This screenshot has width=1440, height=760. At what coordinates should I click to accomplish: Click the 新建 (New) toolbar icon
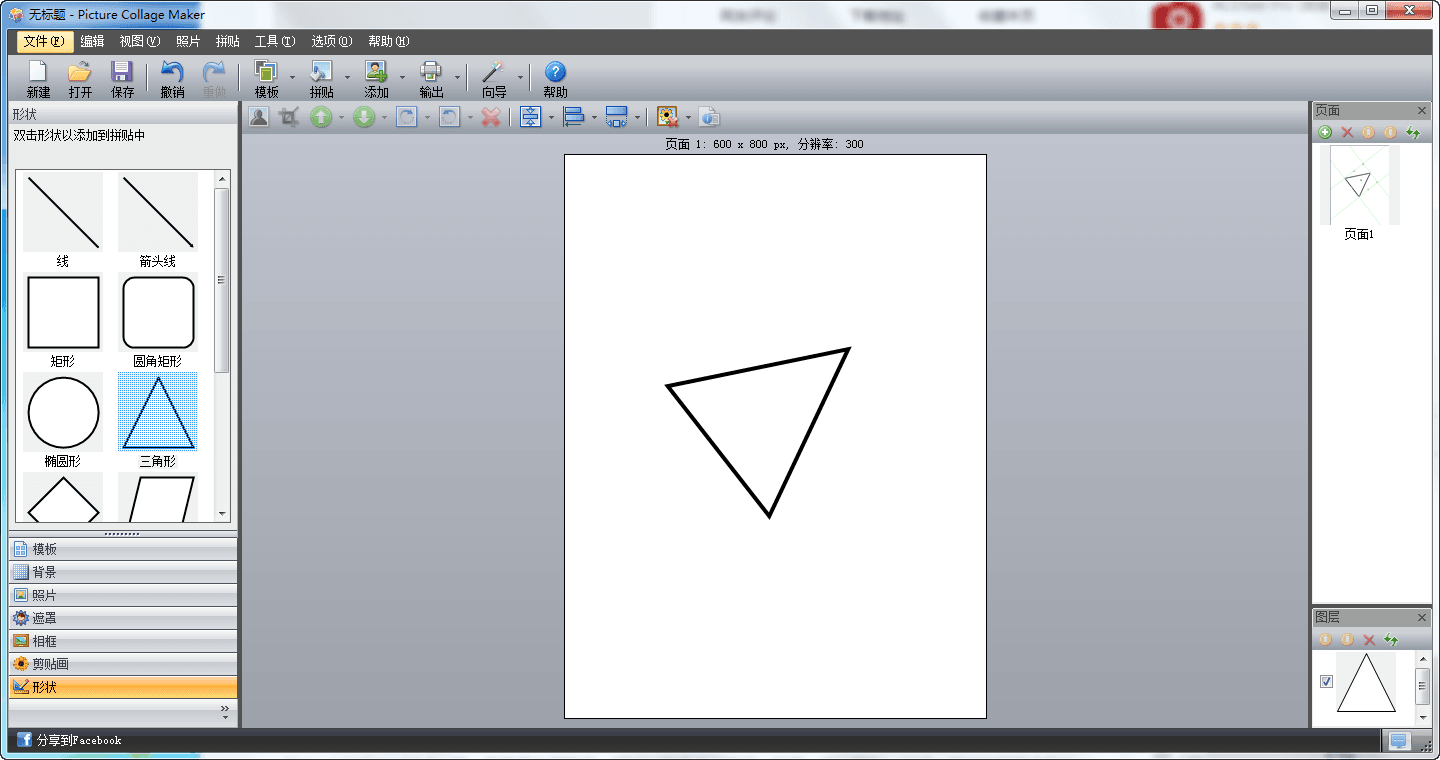pos(38,72)
